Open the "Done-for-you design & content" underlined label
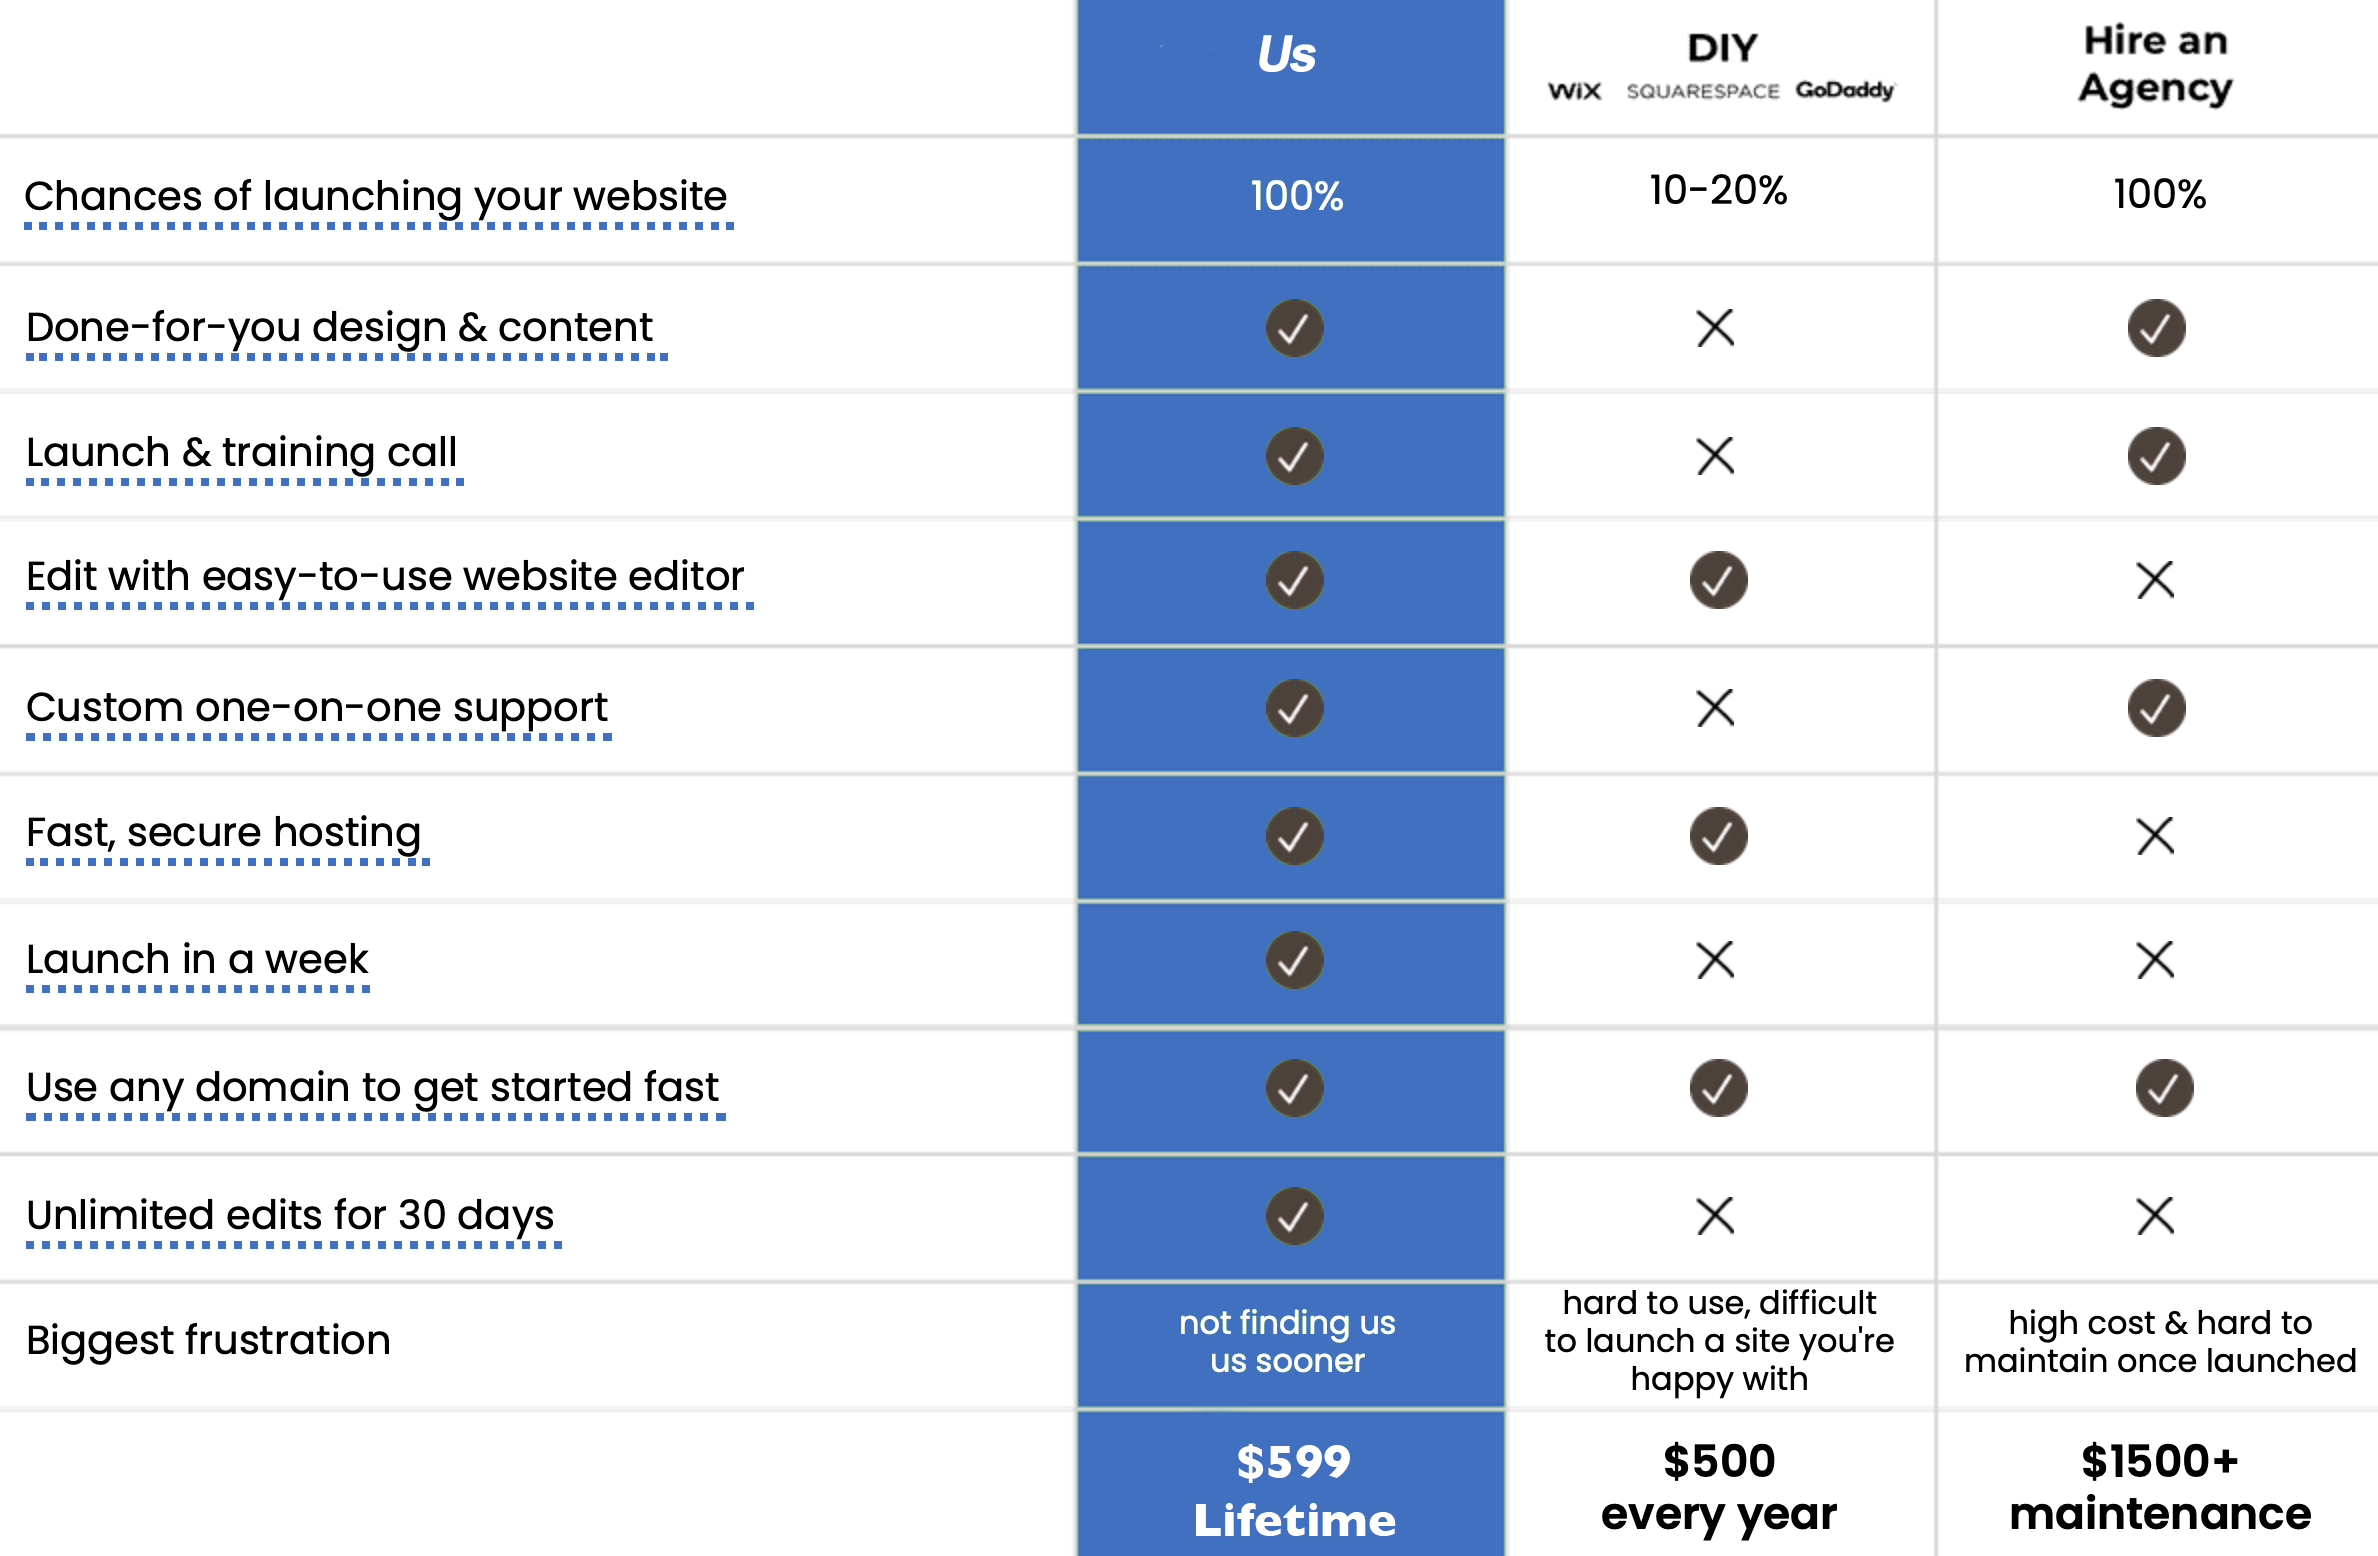 click(340, 328)
